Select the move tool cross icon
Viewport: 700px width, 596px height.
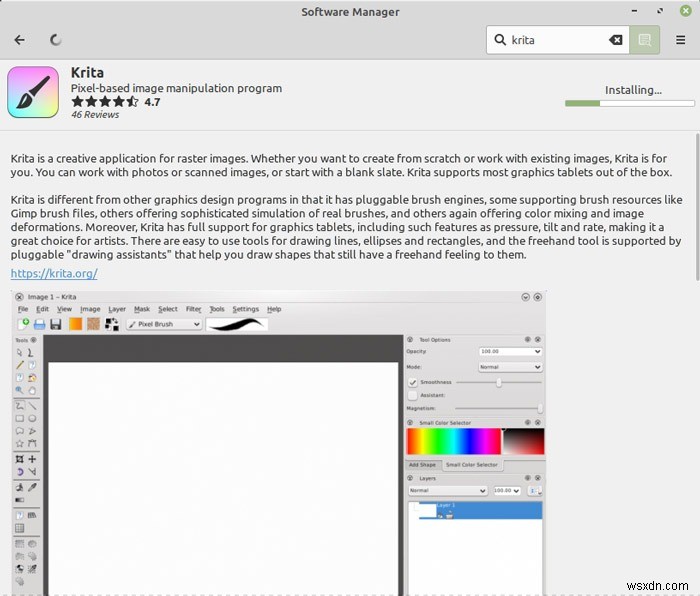[32, 459]
